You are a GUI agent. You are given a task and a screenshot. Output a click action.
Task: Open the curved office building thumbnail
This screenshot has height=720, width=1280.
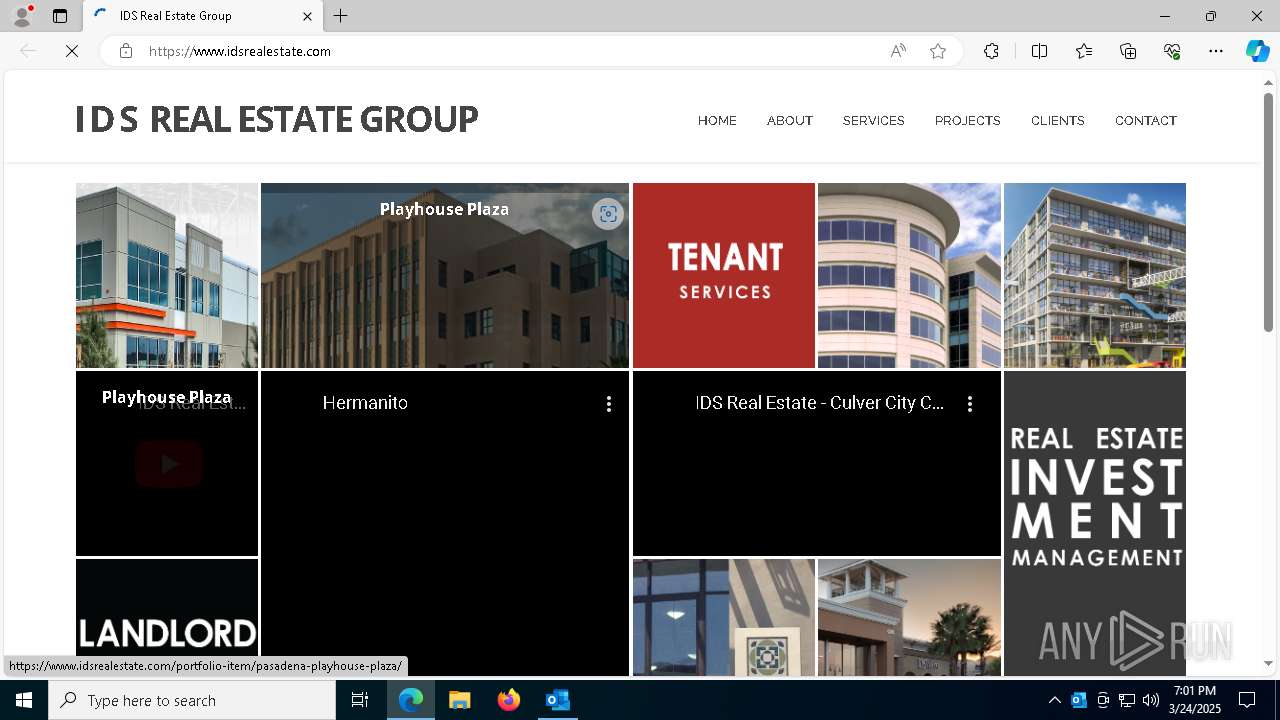pyautogui.click(x=909, y=275)
